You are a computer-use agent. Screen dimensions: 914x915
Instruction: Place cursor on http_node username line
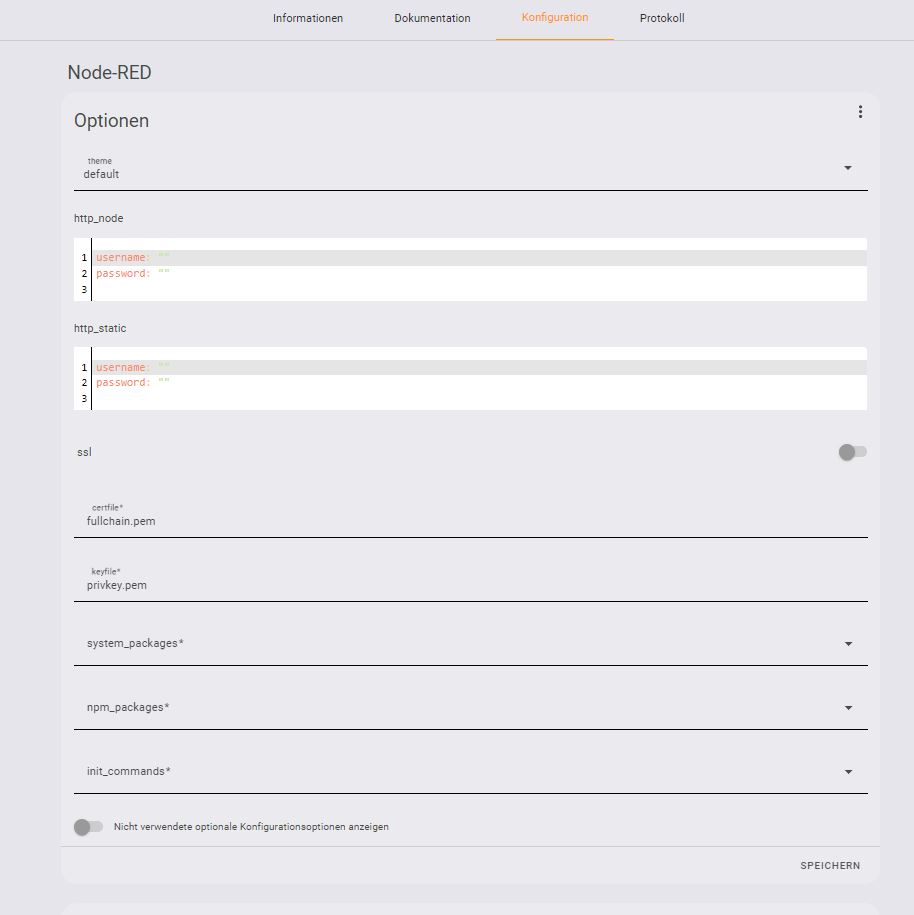(x=479, y=257)
